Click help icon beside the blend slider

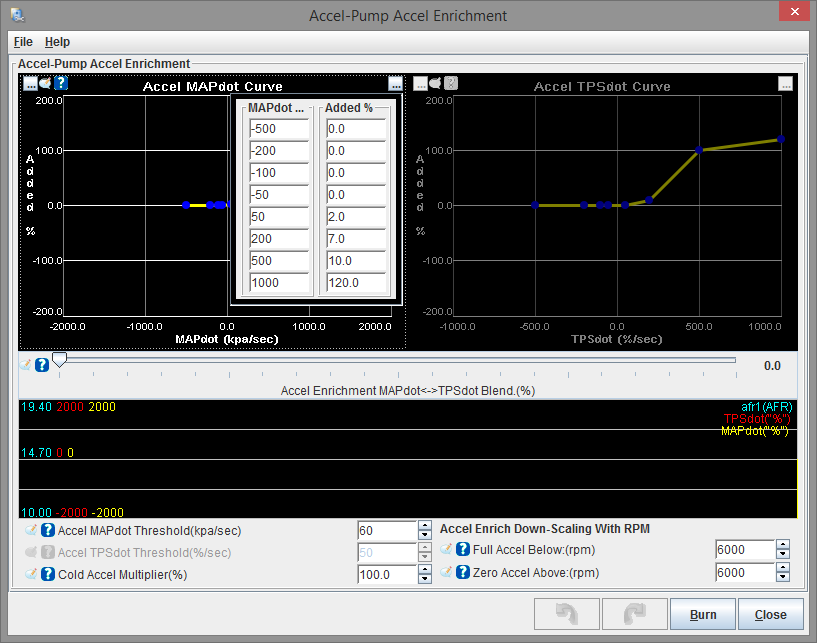[42, 365]
